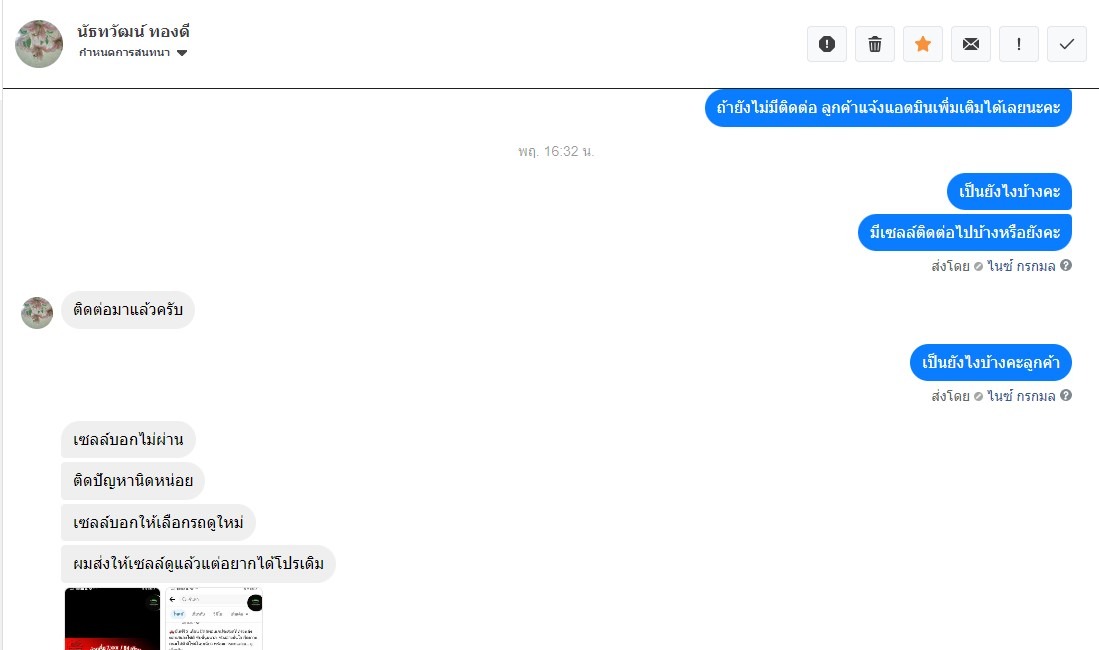Viewport: 1099px width, 650px height.
Task: Click the help icon beside first ไนซ์ กรกมล
Action: [1065, 265]
